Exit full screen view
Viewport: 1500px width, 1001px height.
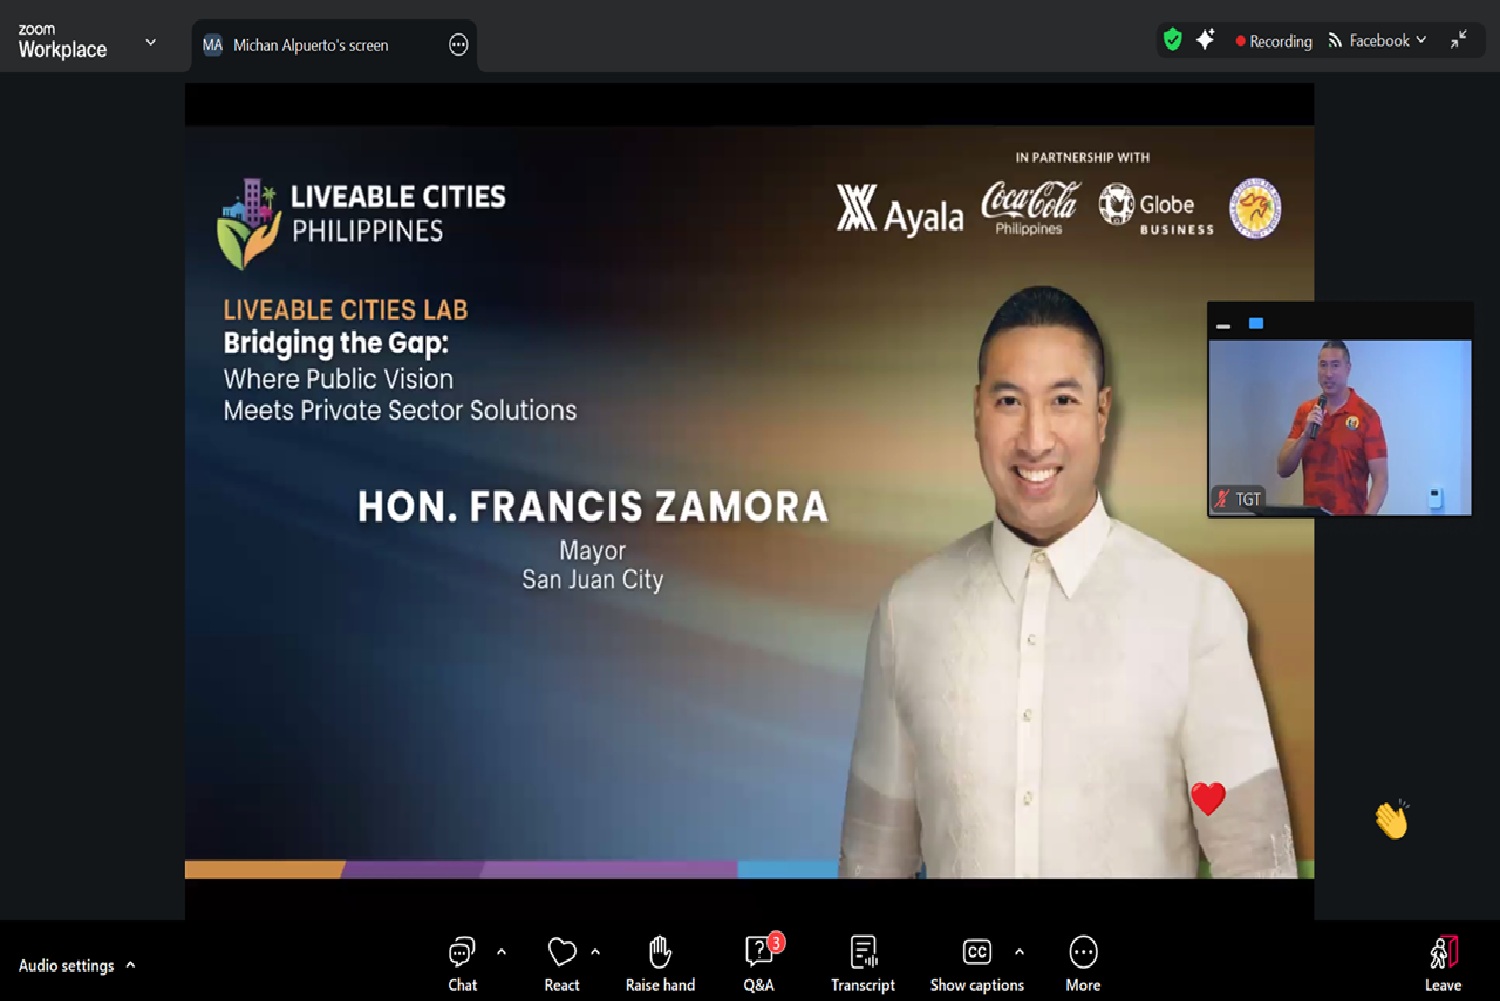(x=1459, y=40)
